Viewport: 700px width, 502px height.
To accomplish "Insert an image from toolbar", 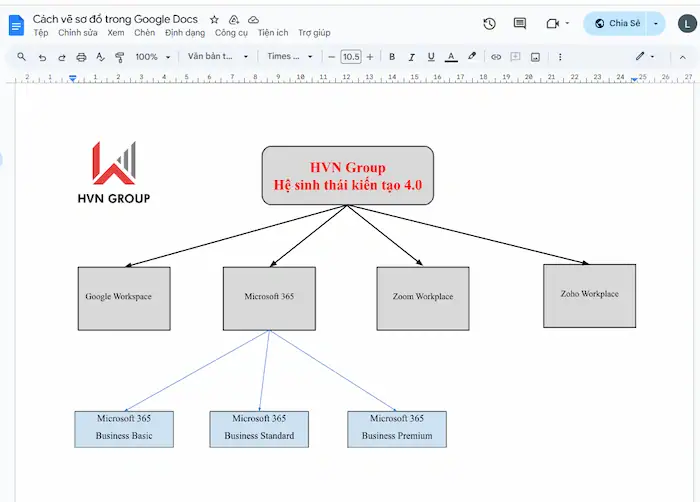I will pos(535,57).
